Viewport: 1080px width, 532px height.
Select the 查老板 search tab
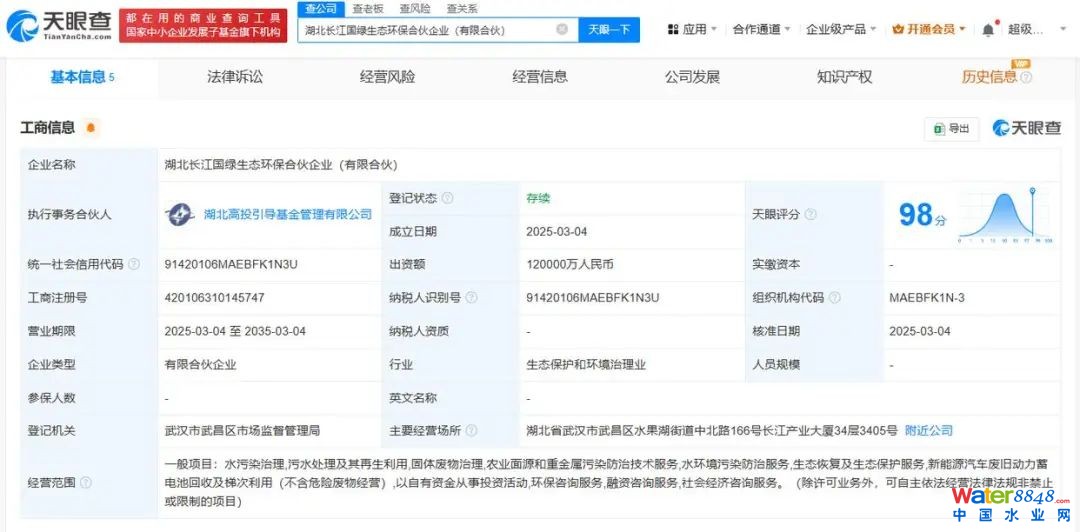366,8
